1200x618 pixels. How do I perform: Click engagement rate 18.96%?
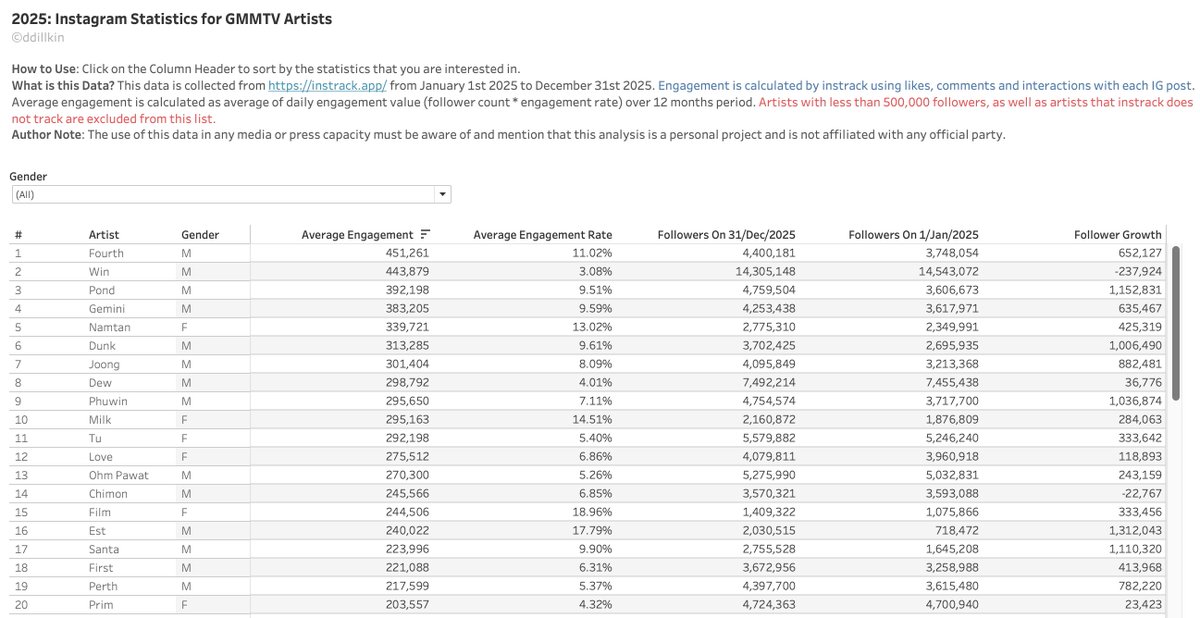(x=593, y=512)
